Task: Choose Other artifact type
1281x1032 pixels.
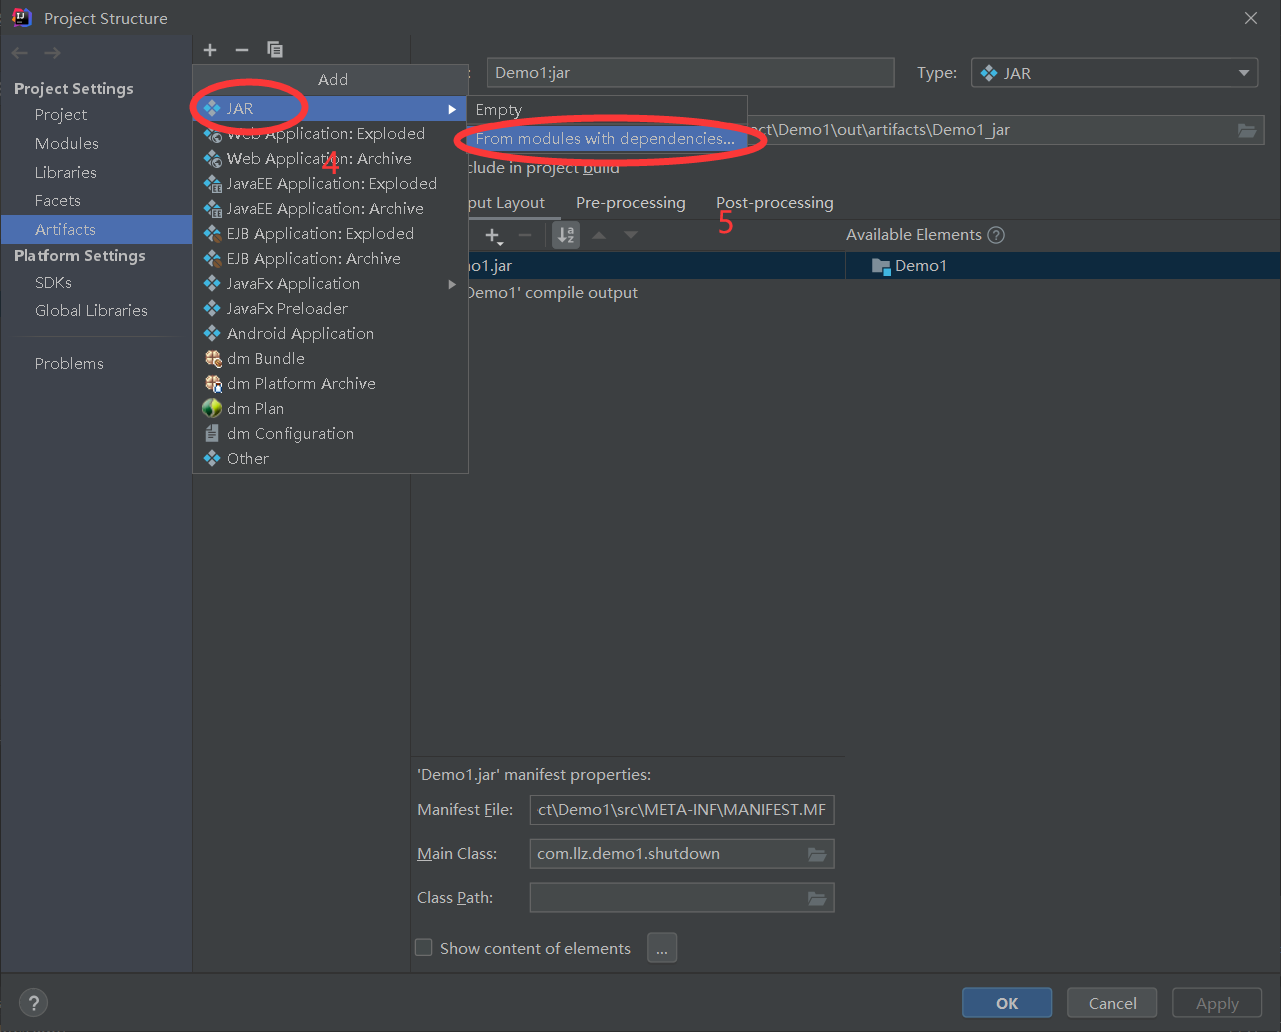Action: [x=330, y=458]
